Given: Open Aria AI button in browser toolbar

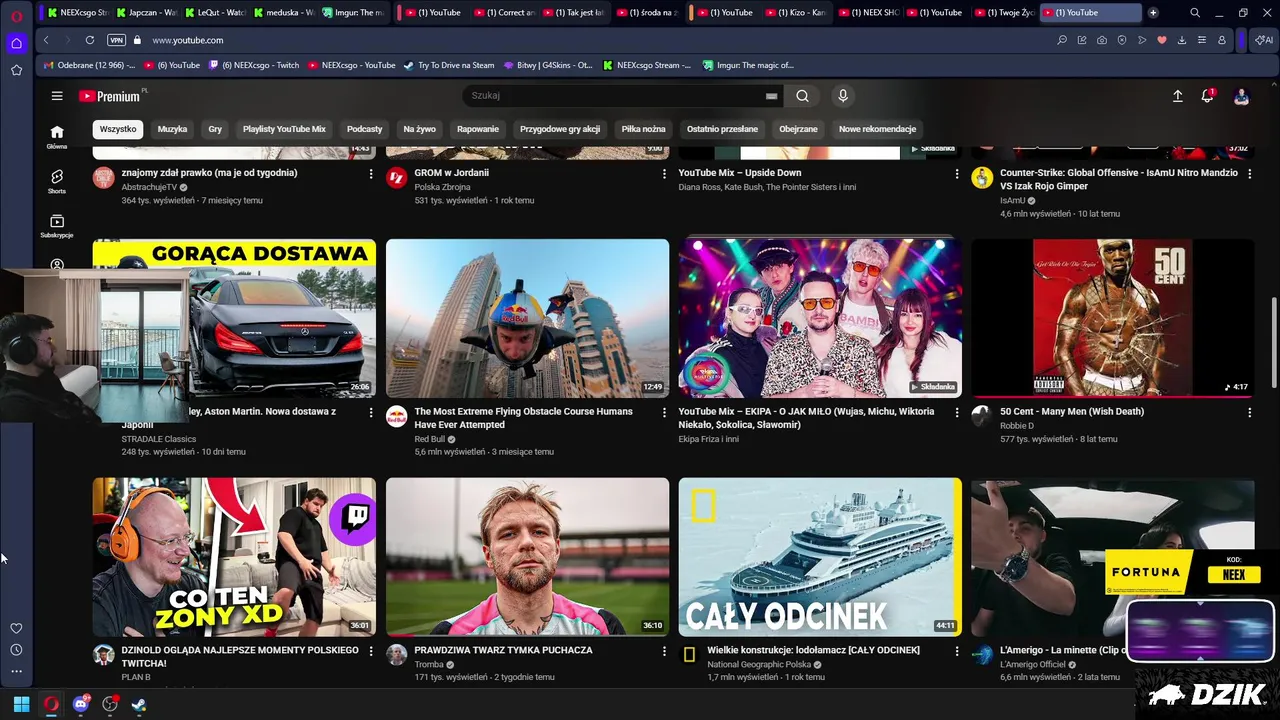Looking at the screenshot, I should tap(1264, 40).
